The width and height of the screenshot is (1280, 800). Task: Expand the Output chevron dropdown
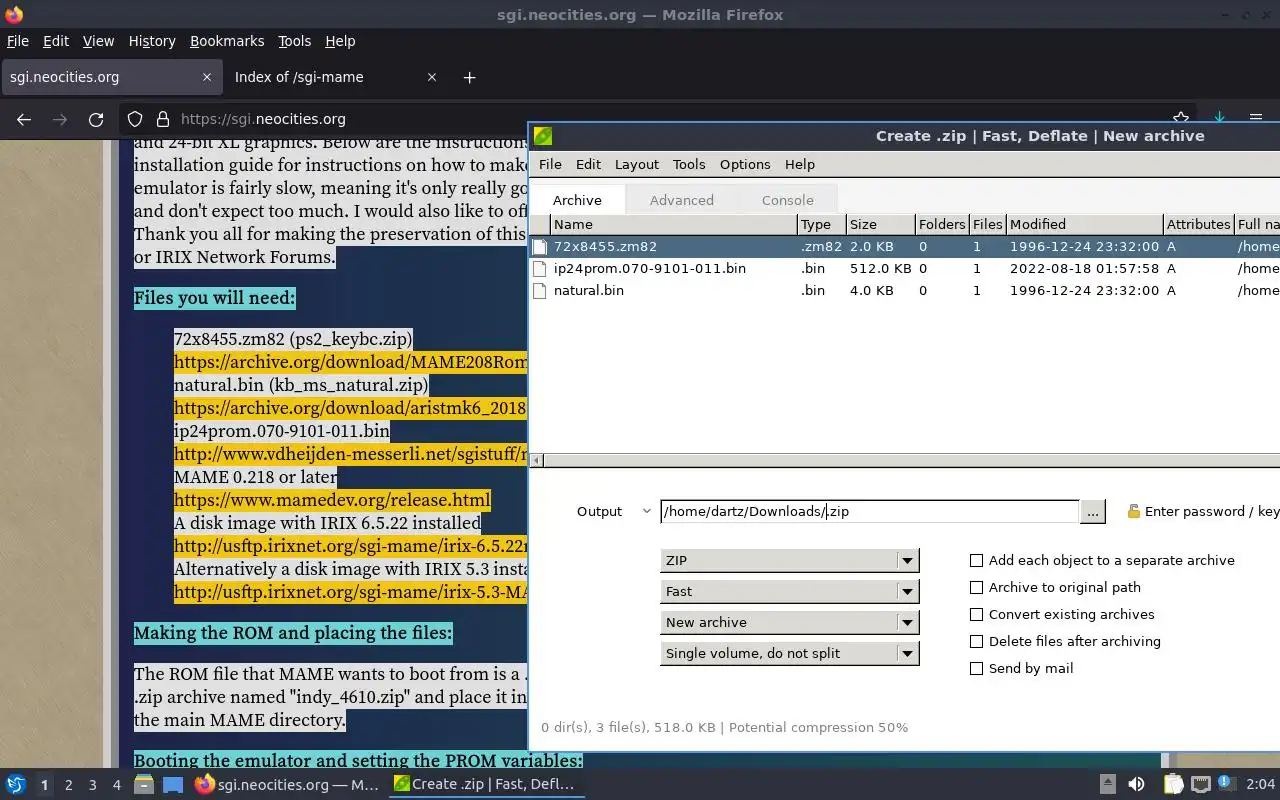tap(646, 511)
